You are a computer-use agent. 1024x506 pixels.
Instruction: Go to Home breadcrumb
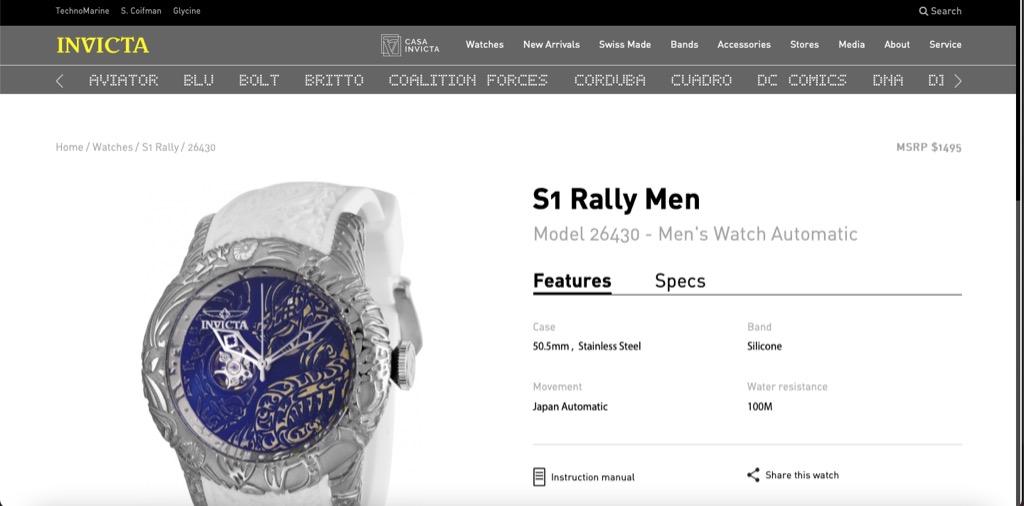point(69,147)
